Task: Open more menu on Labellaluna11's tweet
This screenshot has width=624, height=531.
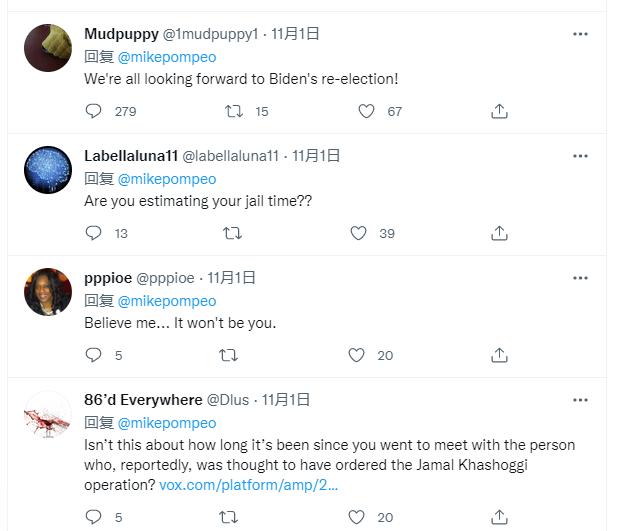Action: (x=580, y=156)
